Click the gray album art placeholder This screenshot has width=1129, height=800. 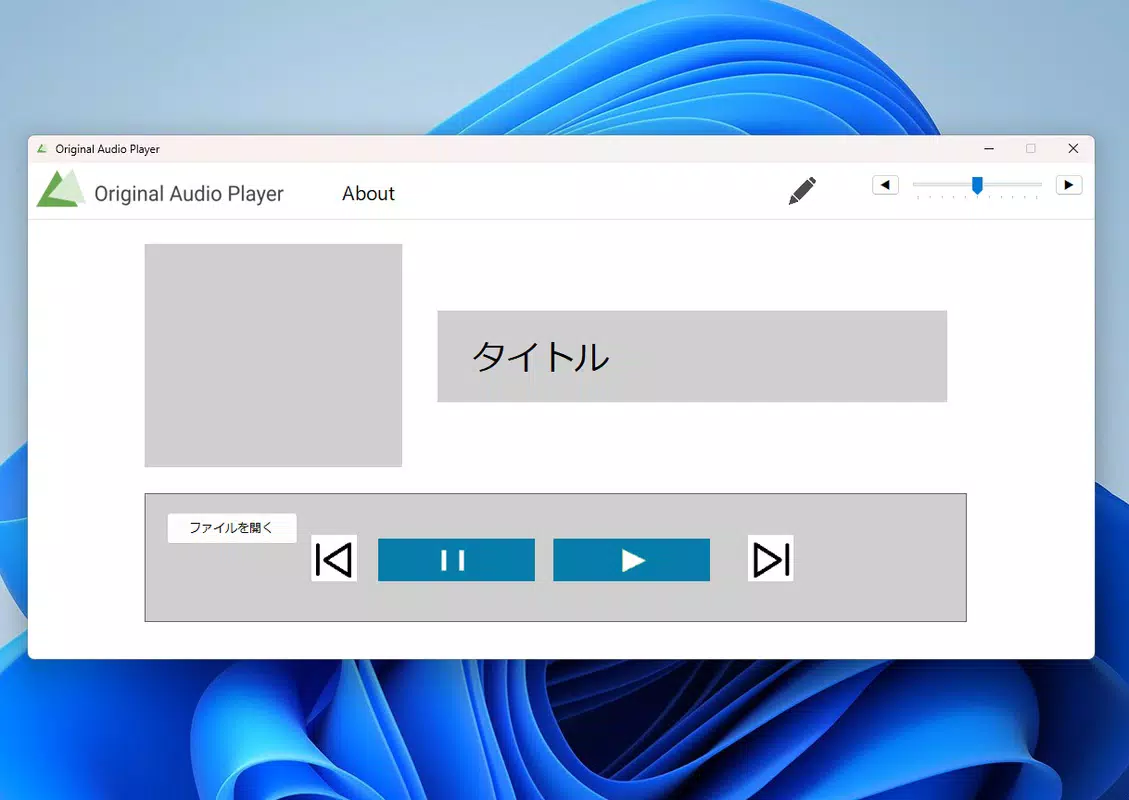click(x=274, y=355)
